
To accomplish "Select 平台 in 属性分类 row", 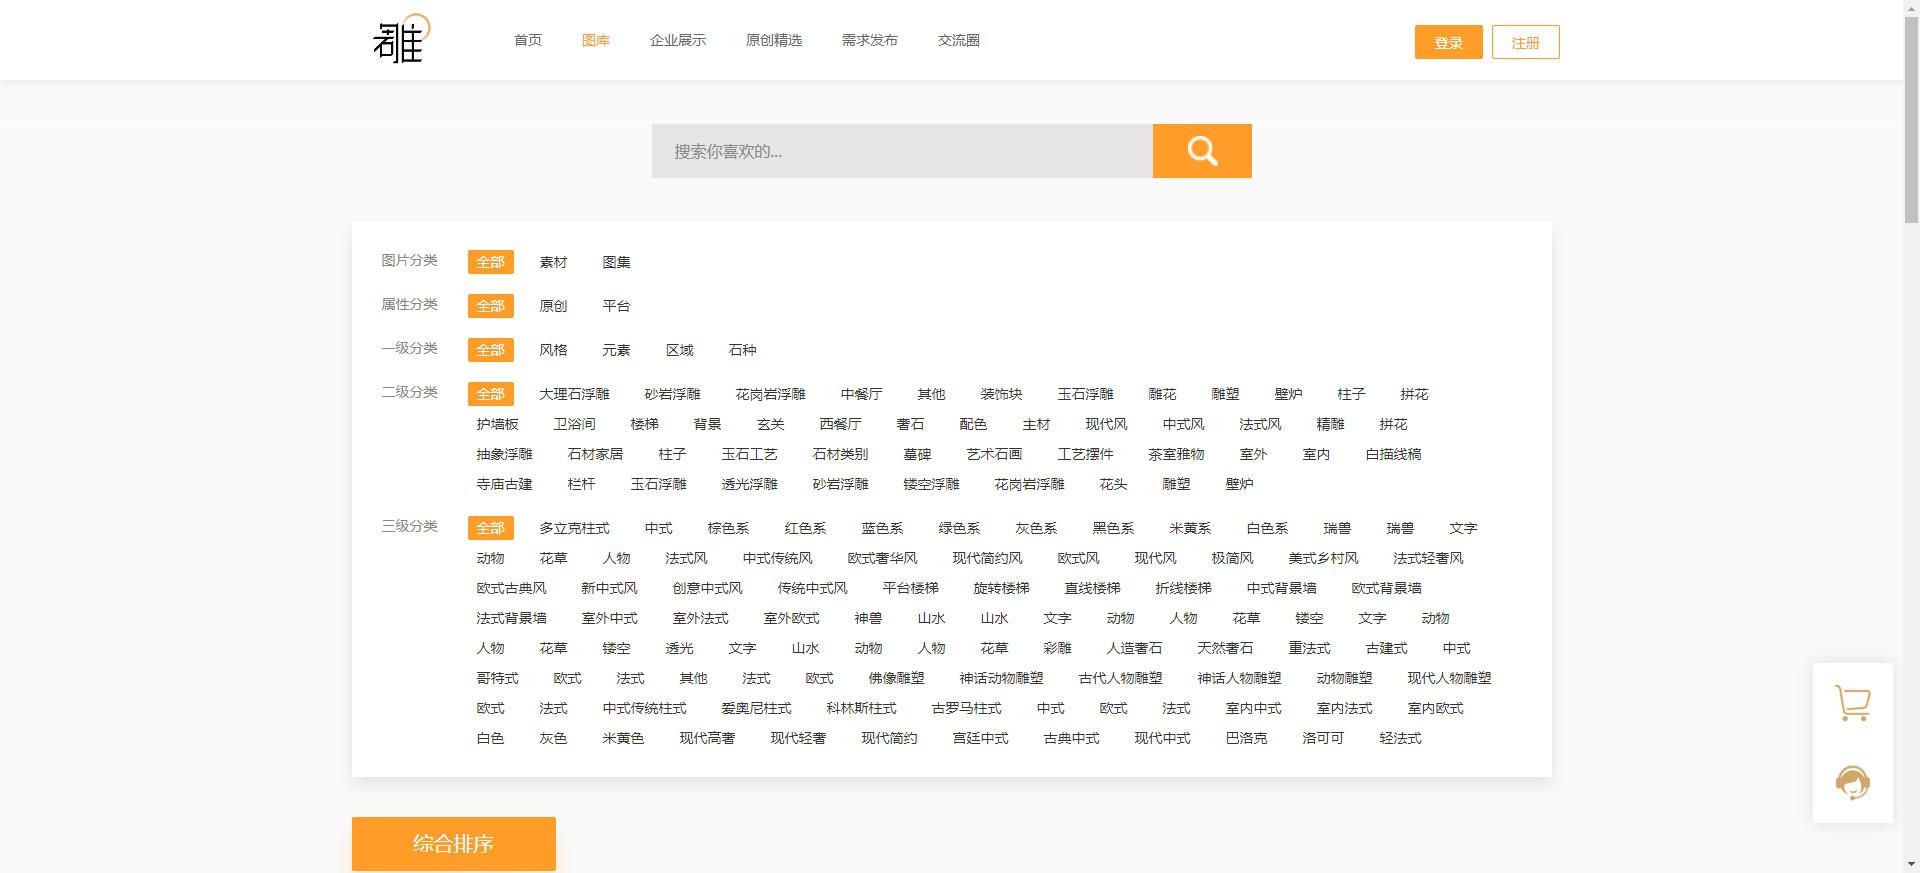I will tap(617, 306).
